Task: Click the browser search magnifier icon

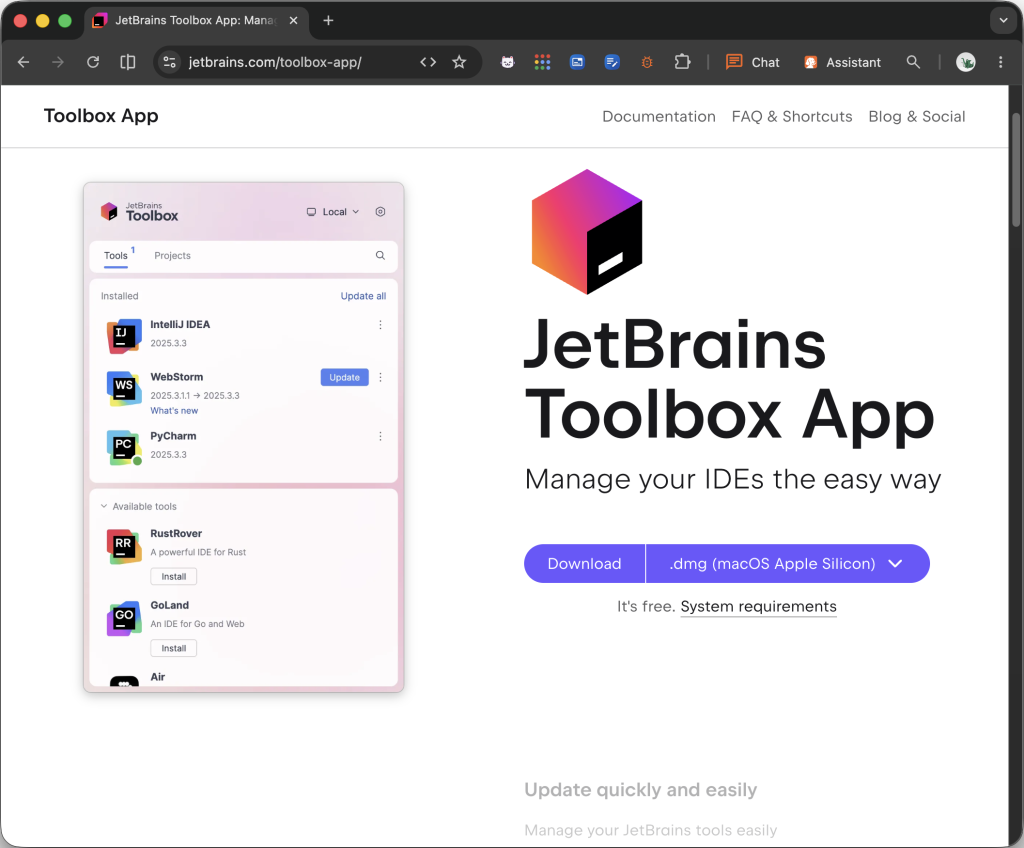Action: tap(913, 62)
